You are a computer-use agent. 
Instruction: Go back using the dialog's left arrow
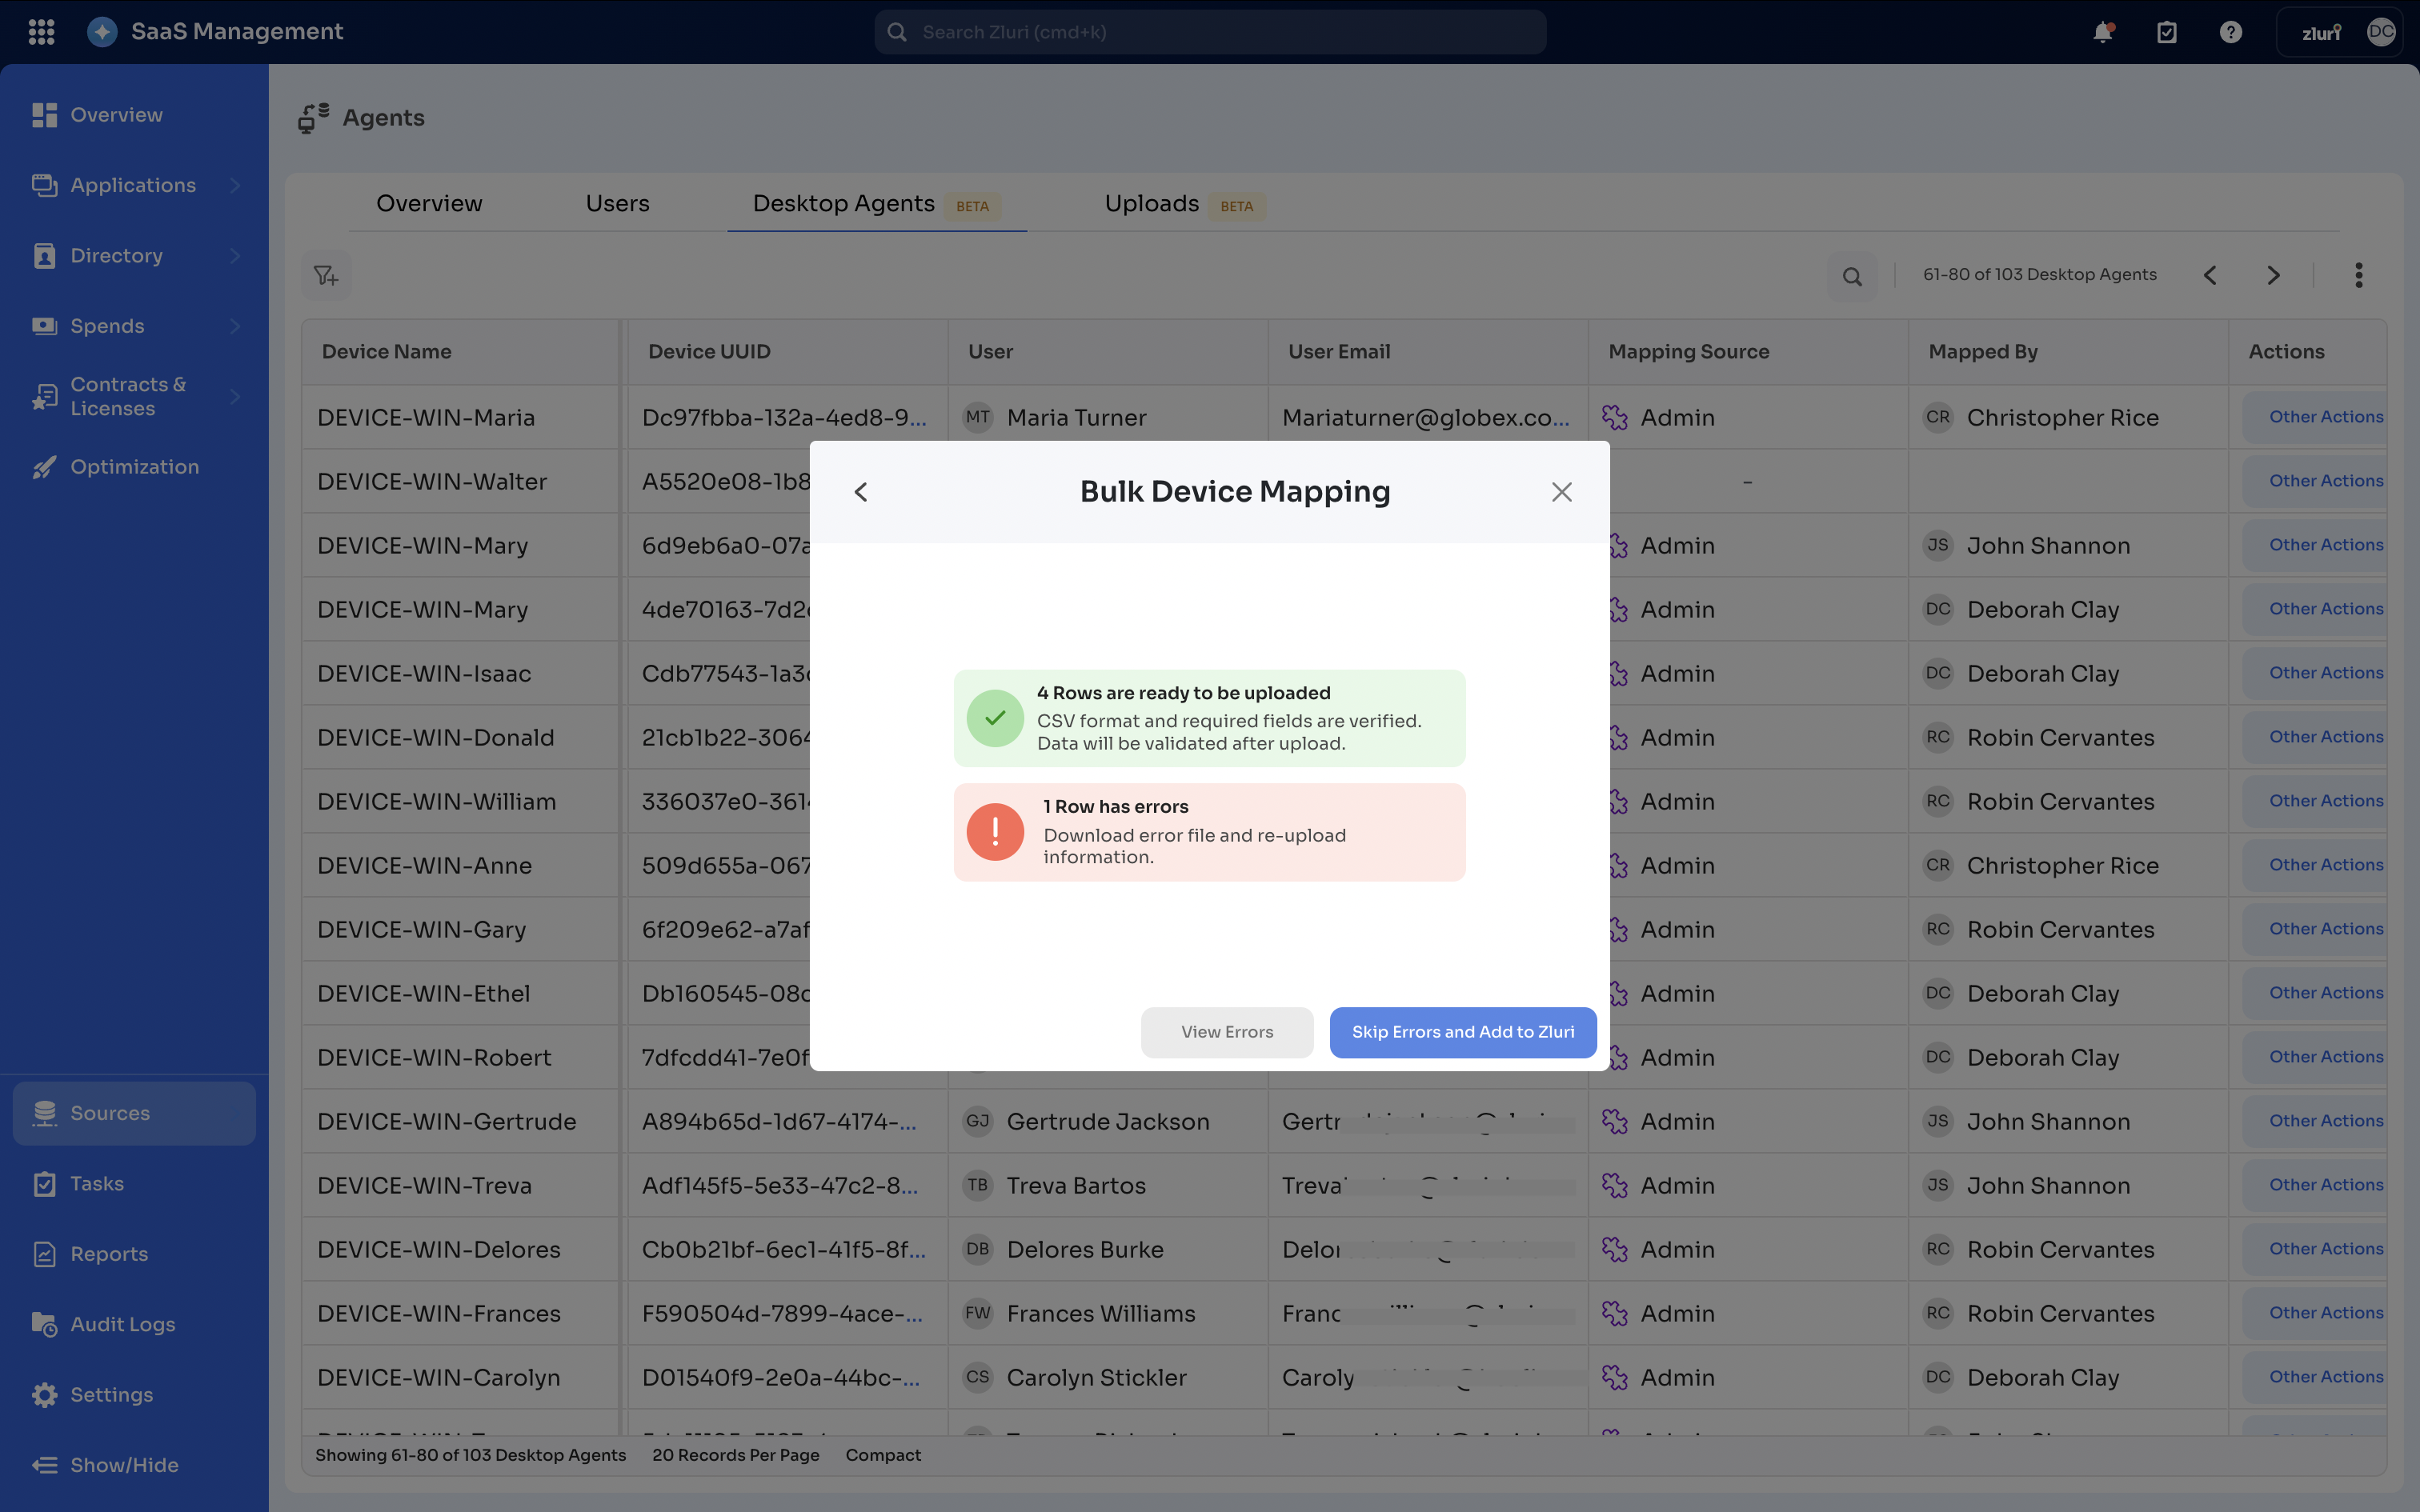pos(861,492)
